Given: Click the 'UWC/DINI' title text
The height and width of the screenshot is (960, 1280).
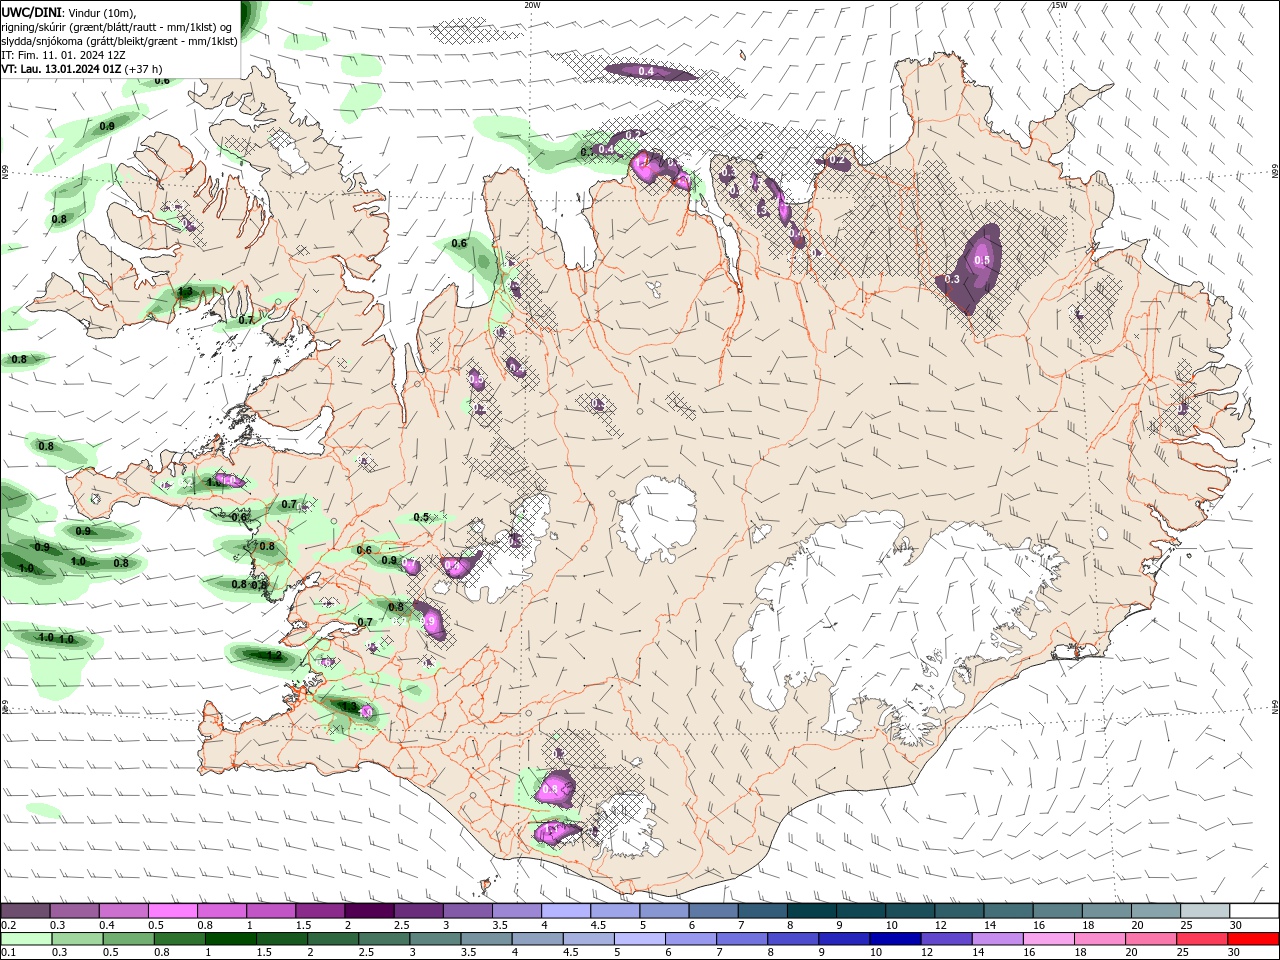Looking at the screenshot, I should coord(32,12).
